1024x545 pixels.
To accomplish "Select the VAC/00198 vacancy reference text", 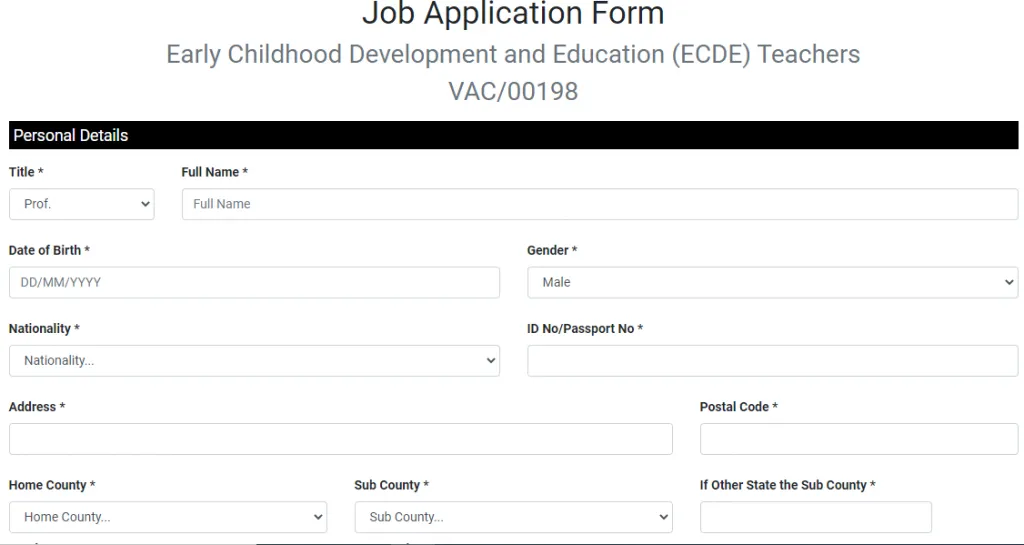I will click(513, 91).
